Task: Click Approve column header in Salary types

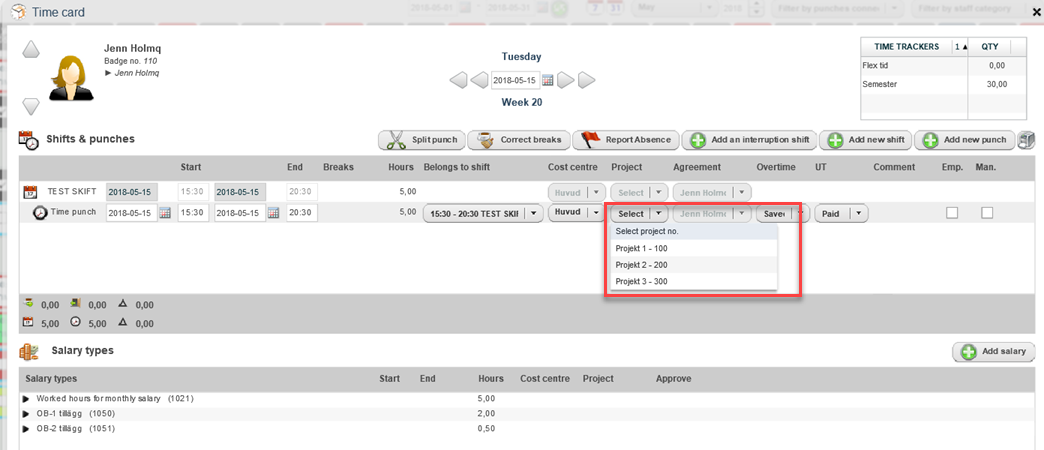Action: tap(674, 379)
